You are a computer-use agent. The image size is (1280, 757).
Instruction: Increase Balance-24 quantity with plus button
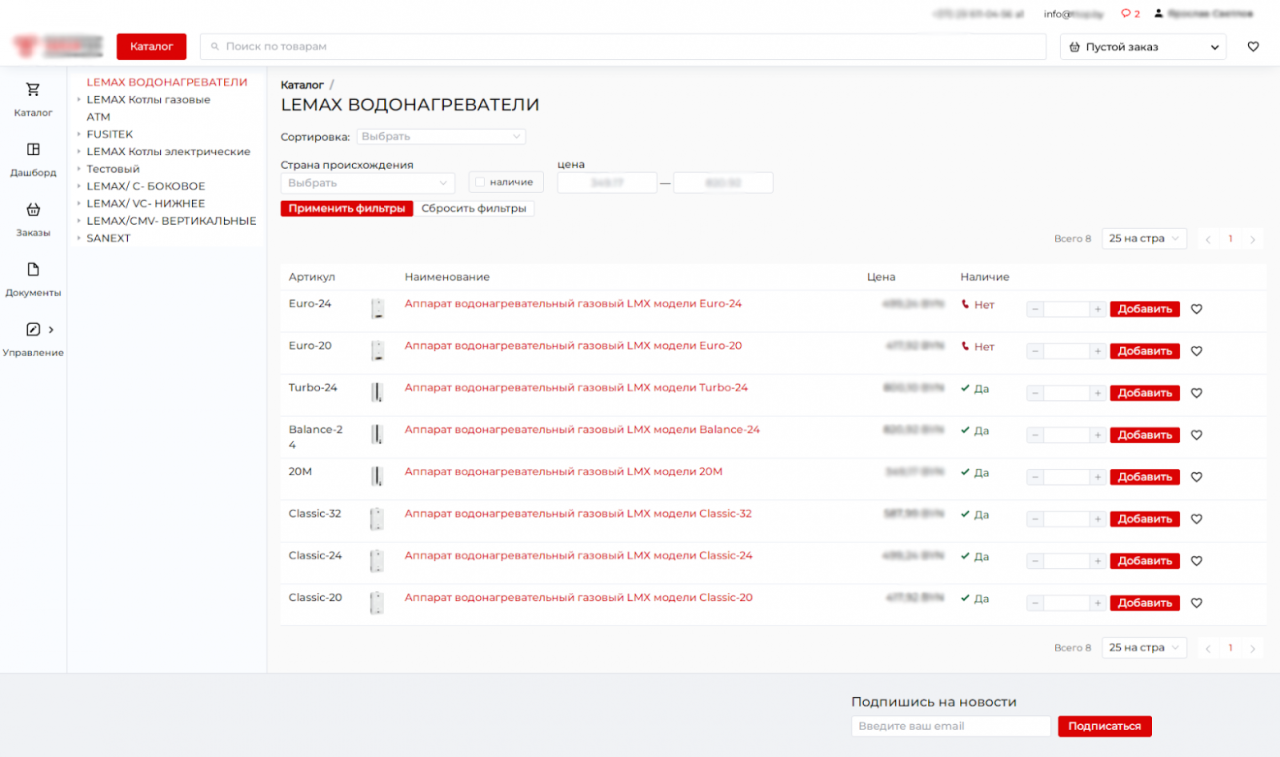click(1097, 436)
